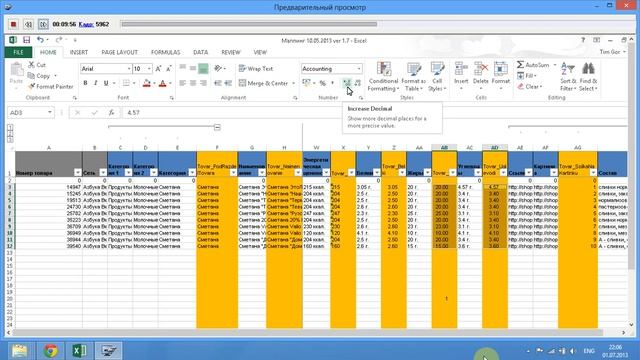Apply the fill color bucket
The image size is (640, 360).
click(147, 83)
